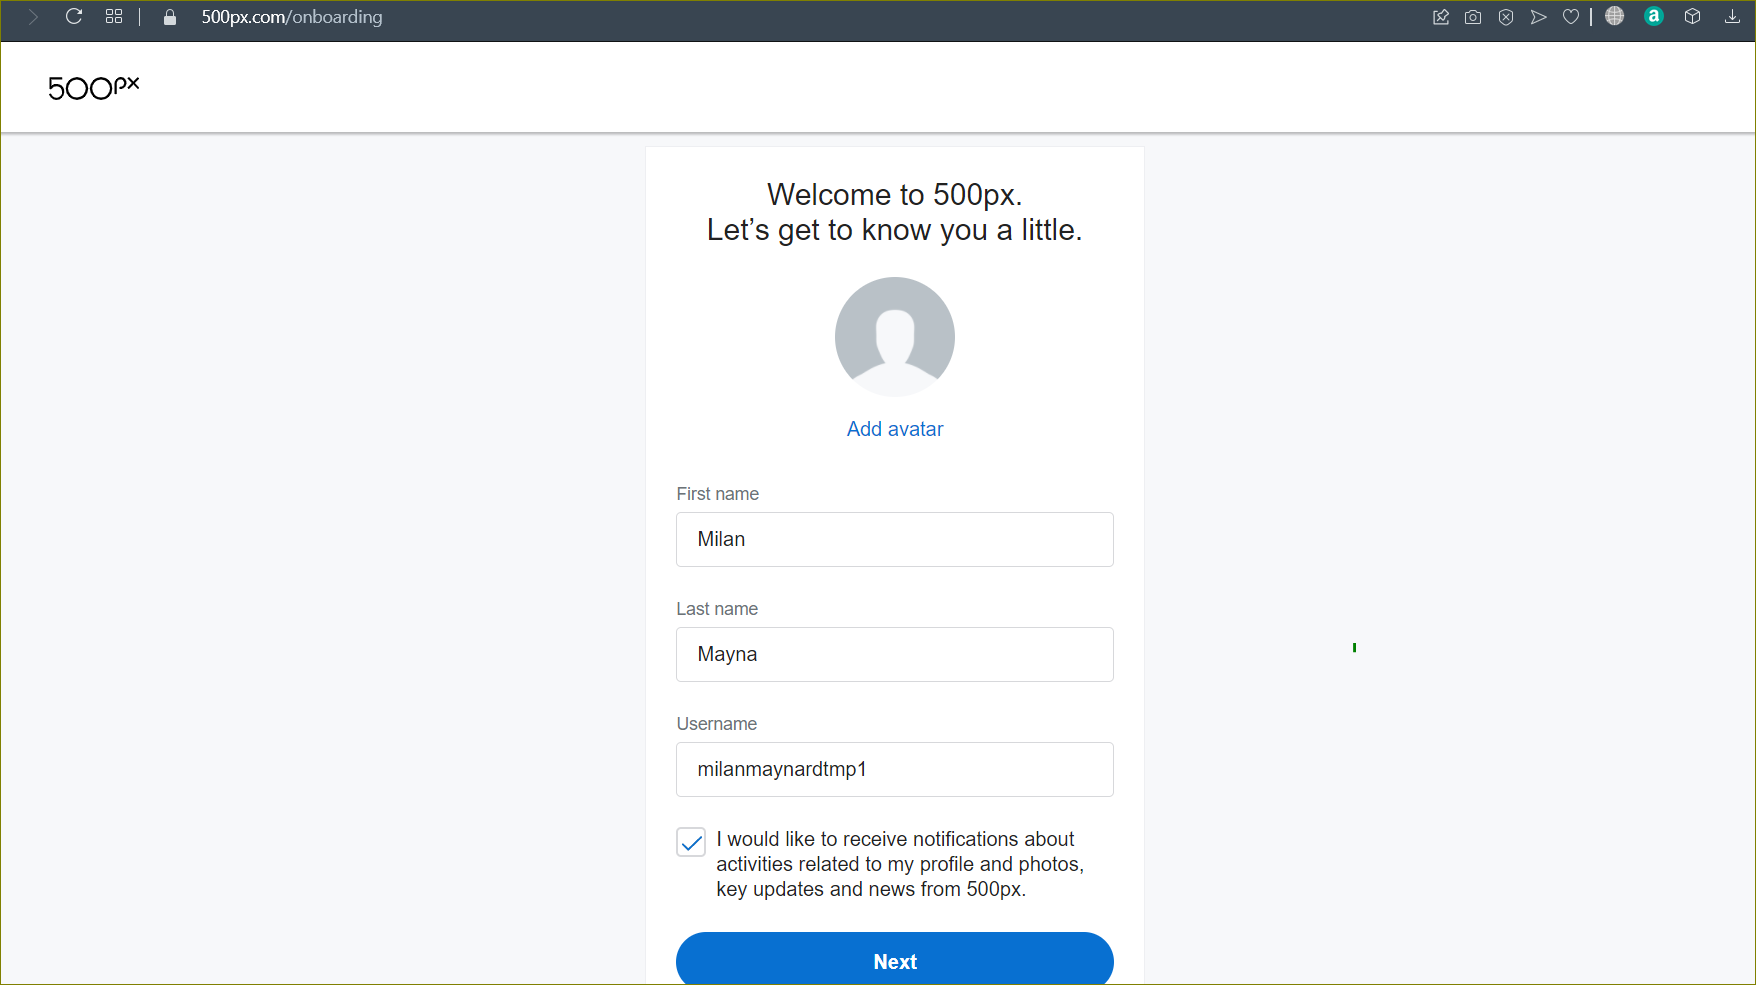Open downloads with the download arrow icon

pyautogui.click(x=1733, y=16)
